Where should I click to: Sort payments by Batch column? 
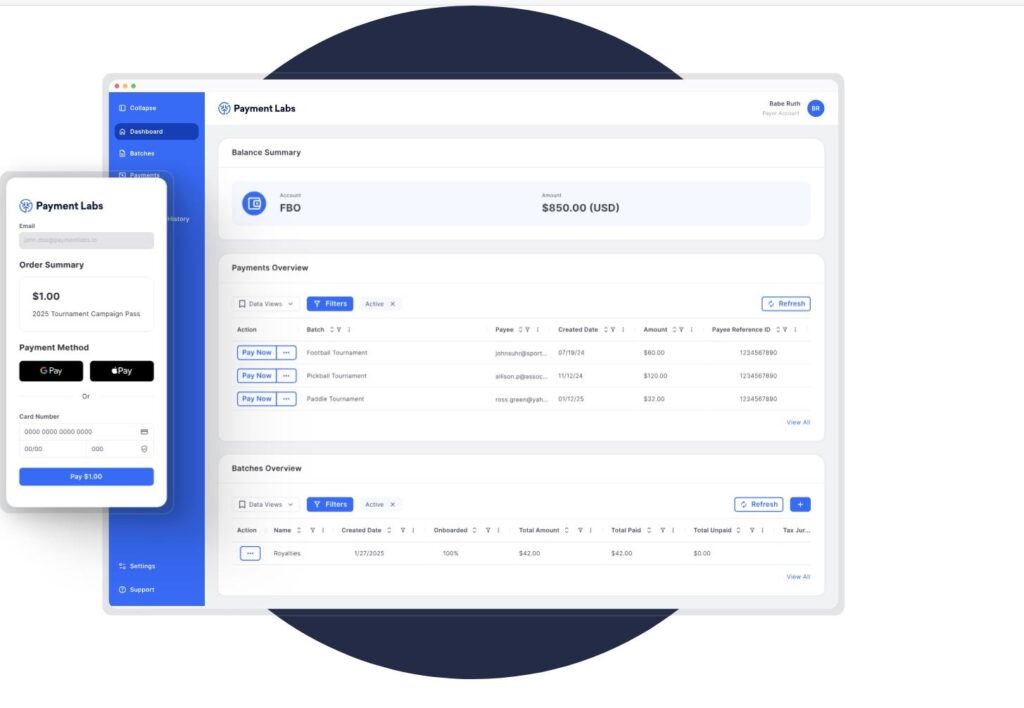(332, 330)
